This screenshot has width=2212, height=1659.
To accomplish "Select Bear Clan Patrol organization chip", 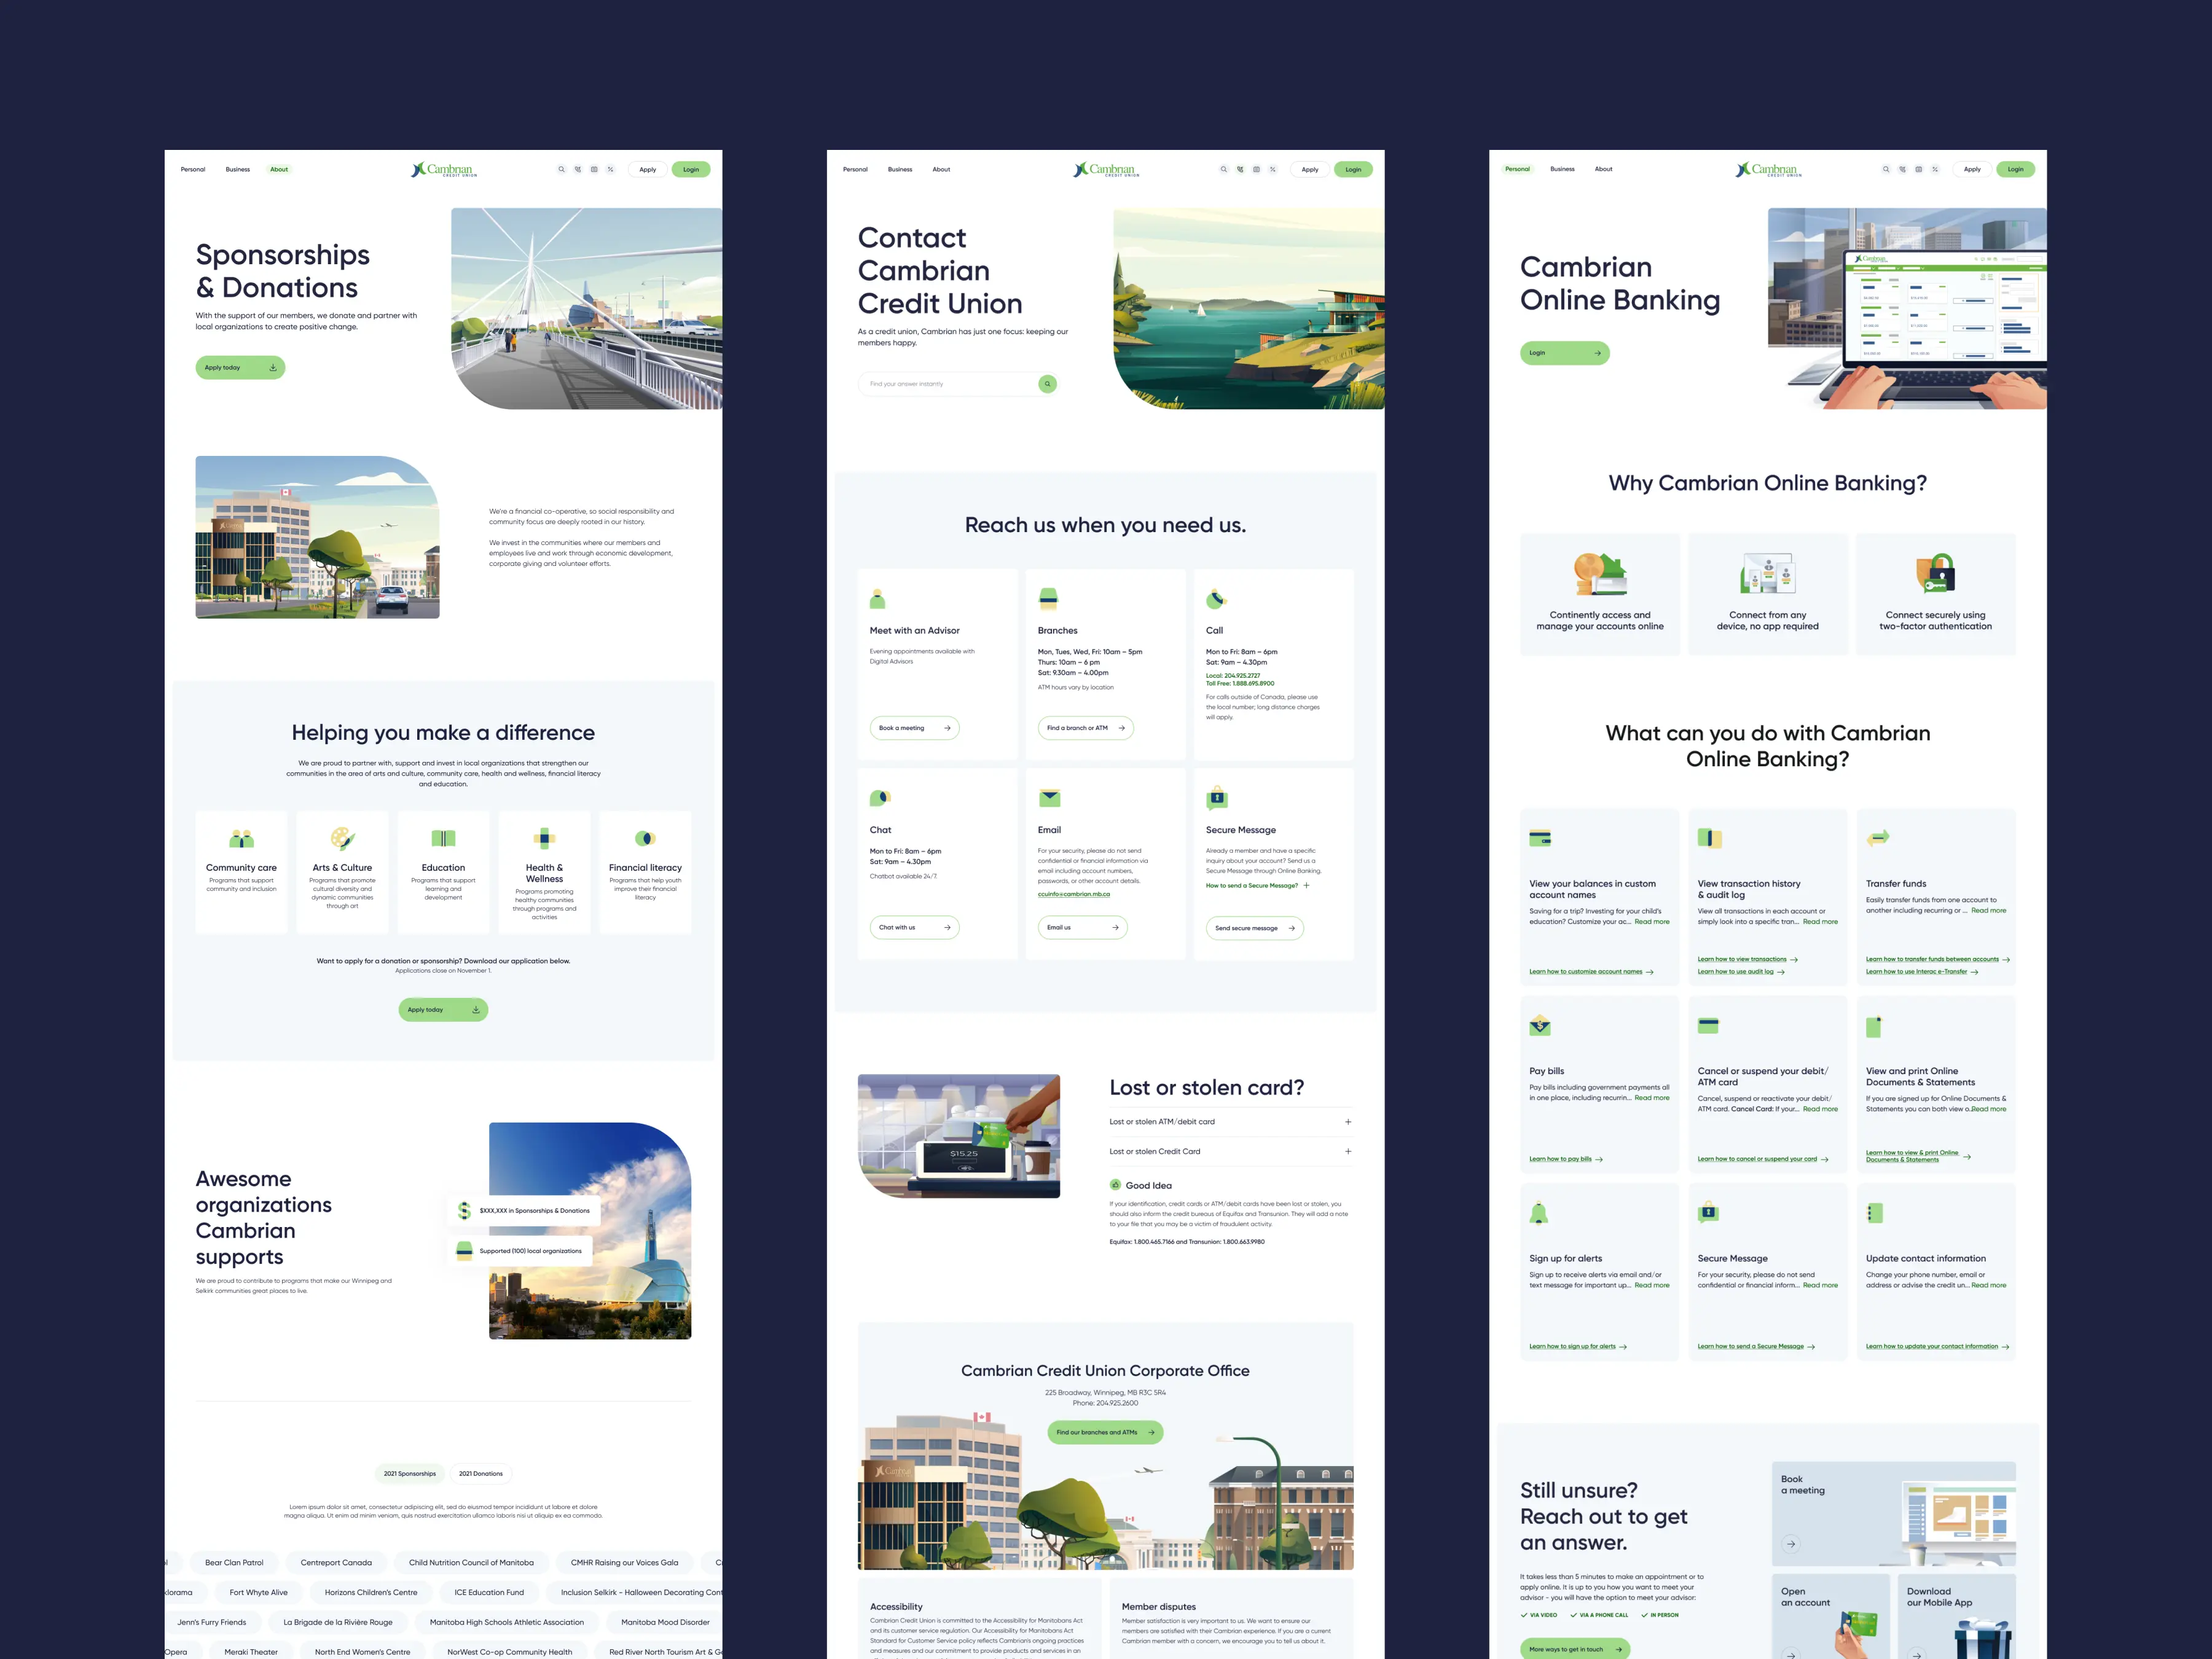I will point(234,1562).
